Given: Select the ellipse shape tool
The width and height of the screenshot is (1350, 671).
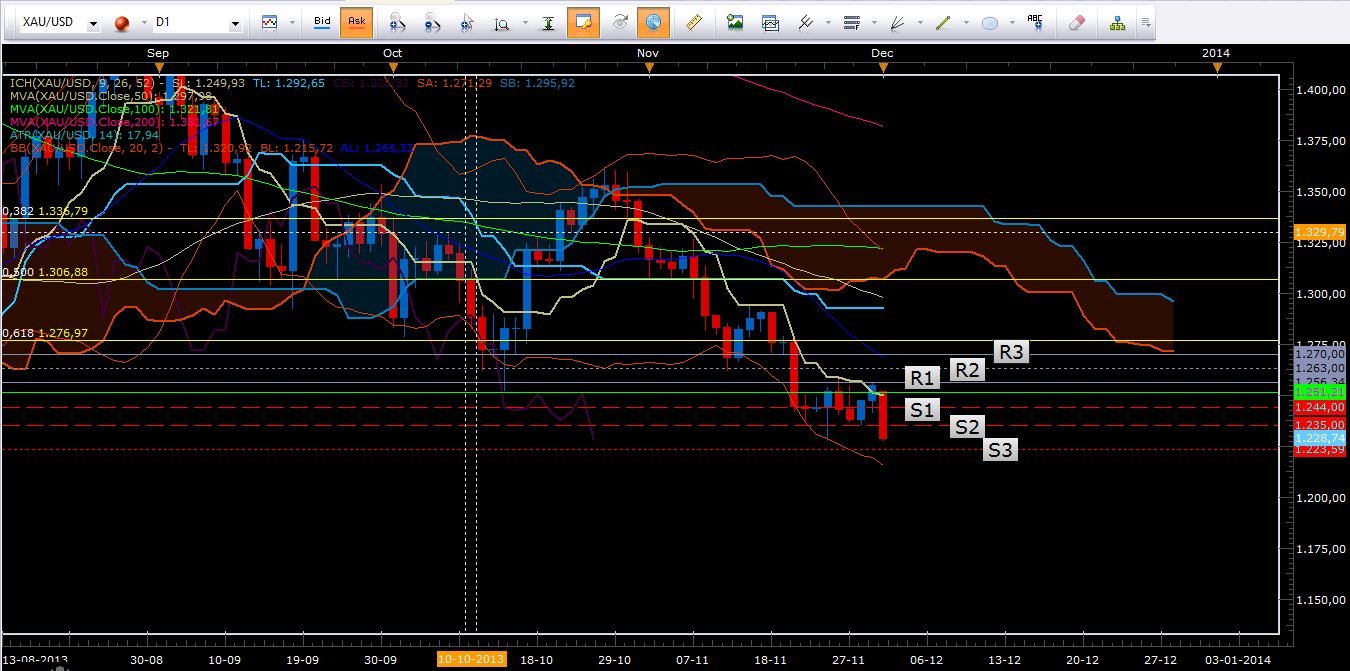Looking at the screenshot, I should (x=990, y=22).
